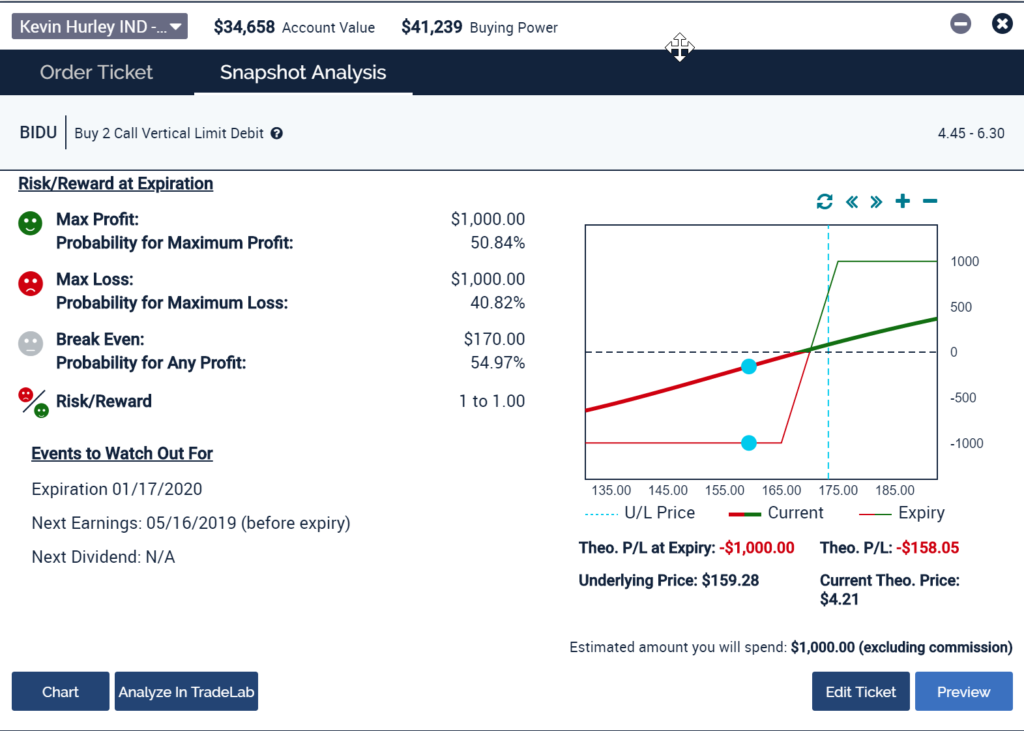The height and width of the screenshot is (731, 1024).
Task: Click the Preview button
Action: click(963, 692)
